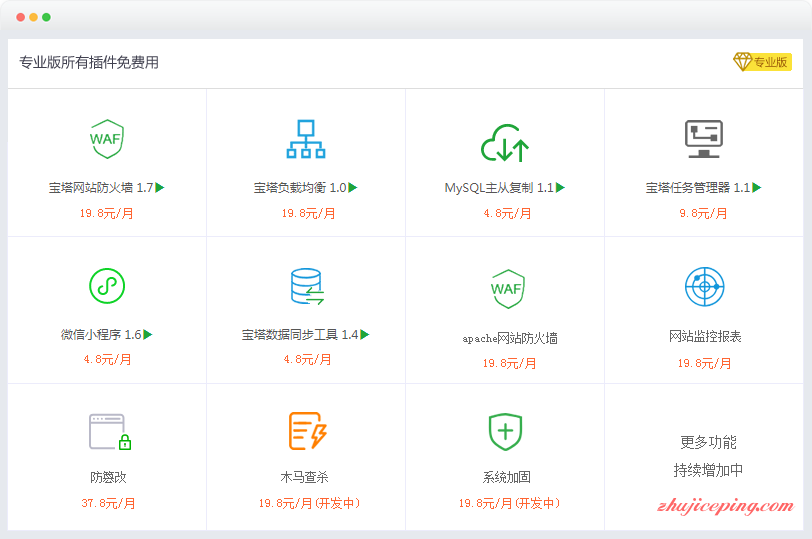Image resolution: width=812 pixels, height=539 pixels.
Task: Click the green play arrow after 微信小程序 1.6
Action: (148, 334)
